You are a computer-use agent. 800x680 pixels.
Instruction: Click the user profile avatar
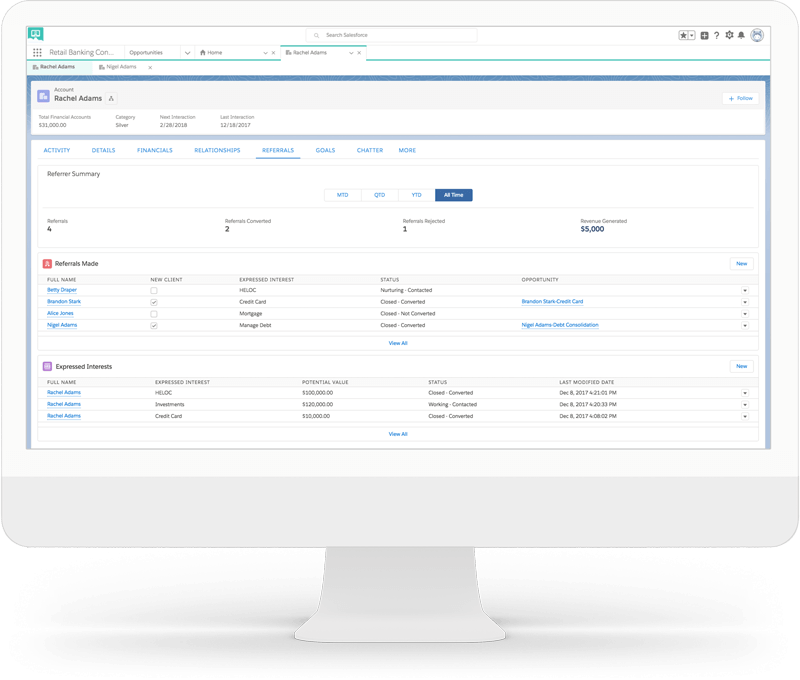757,35
